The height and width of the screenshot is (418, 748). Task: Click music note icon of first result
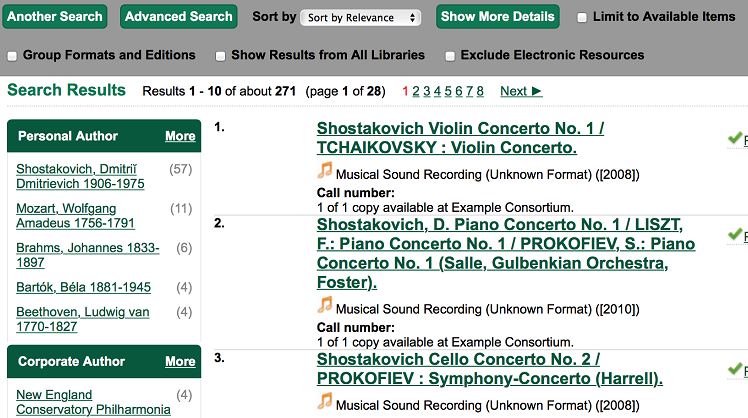point(325,170)
